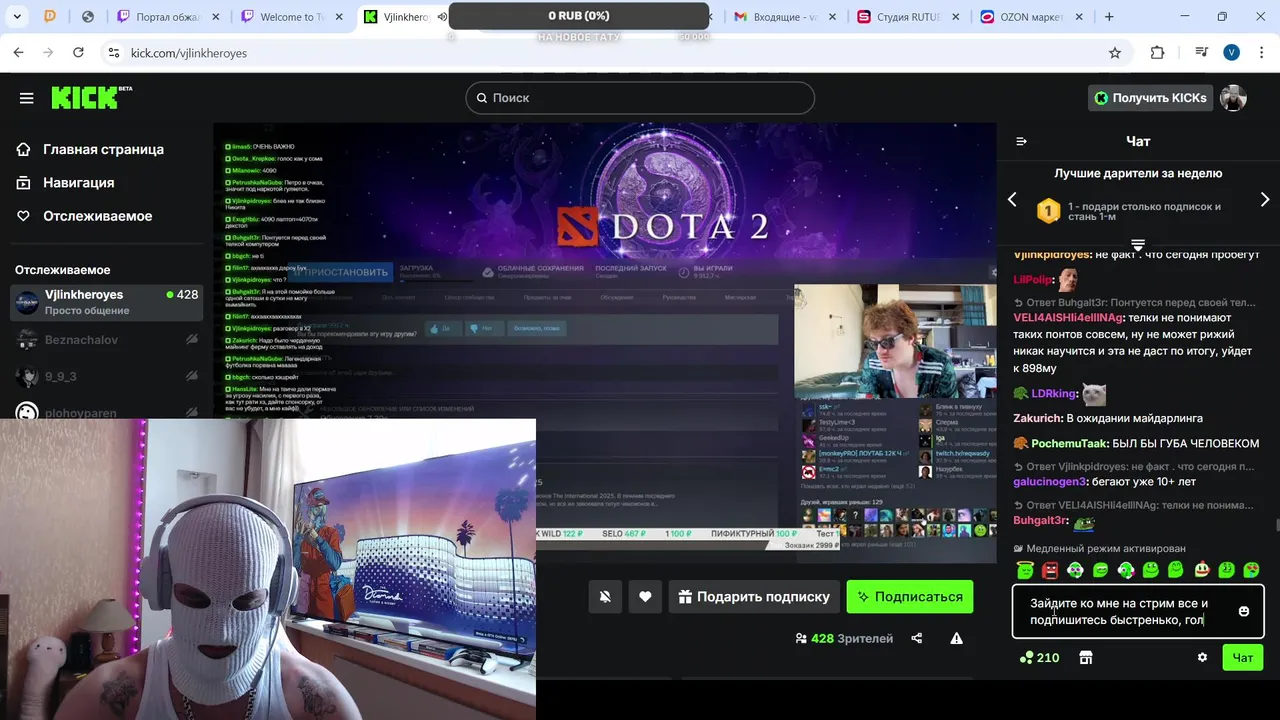The height and width of the screenshot is (720, 1280).
Task: Open the Chrome profile V avatar
Action: [x=1231, y=53]
